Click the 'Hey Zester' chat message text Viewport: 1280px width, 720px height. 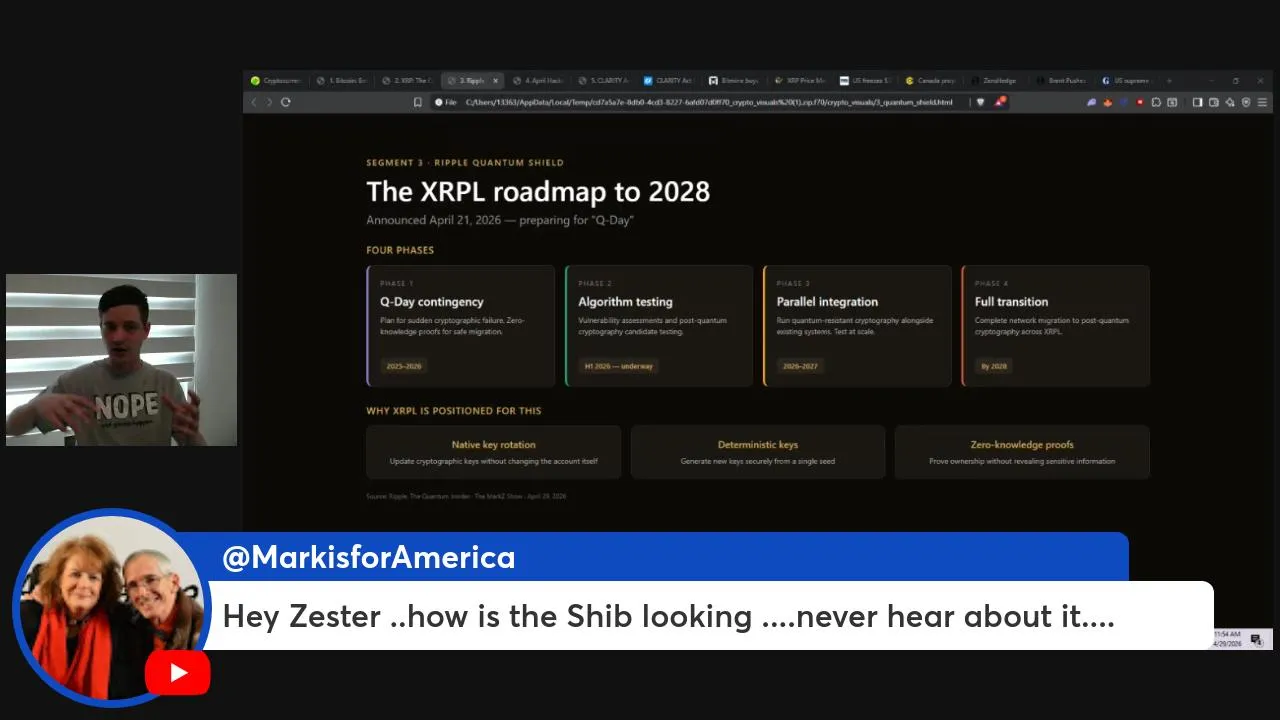pos(668,616)
